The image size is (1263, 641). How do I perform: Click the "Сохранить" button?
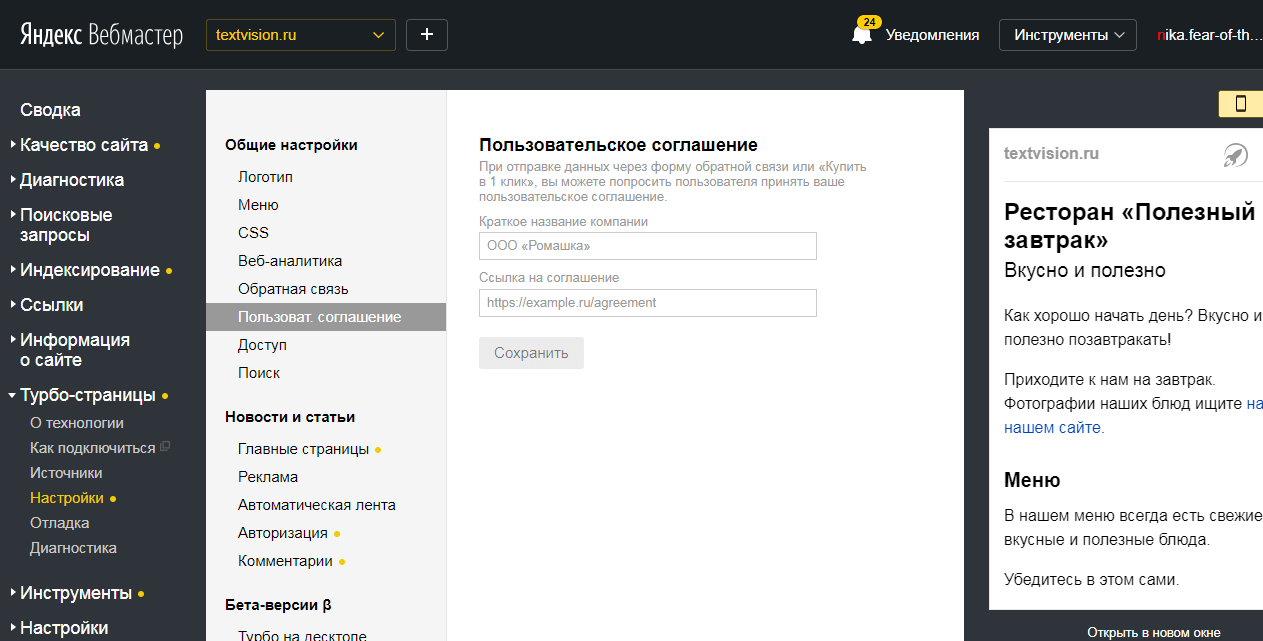(x=531, y=352)
